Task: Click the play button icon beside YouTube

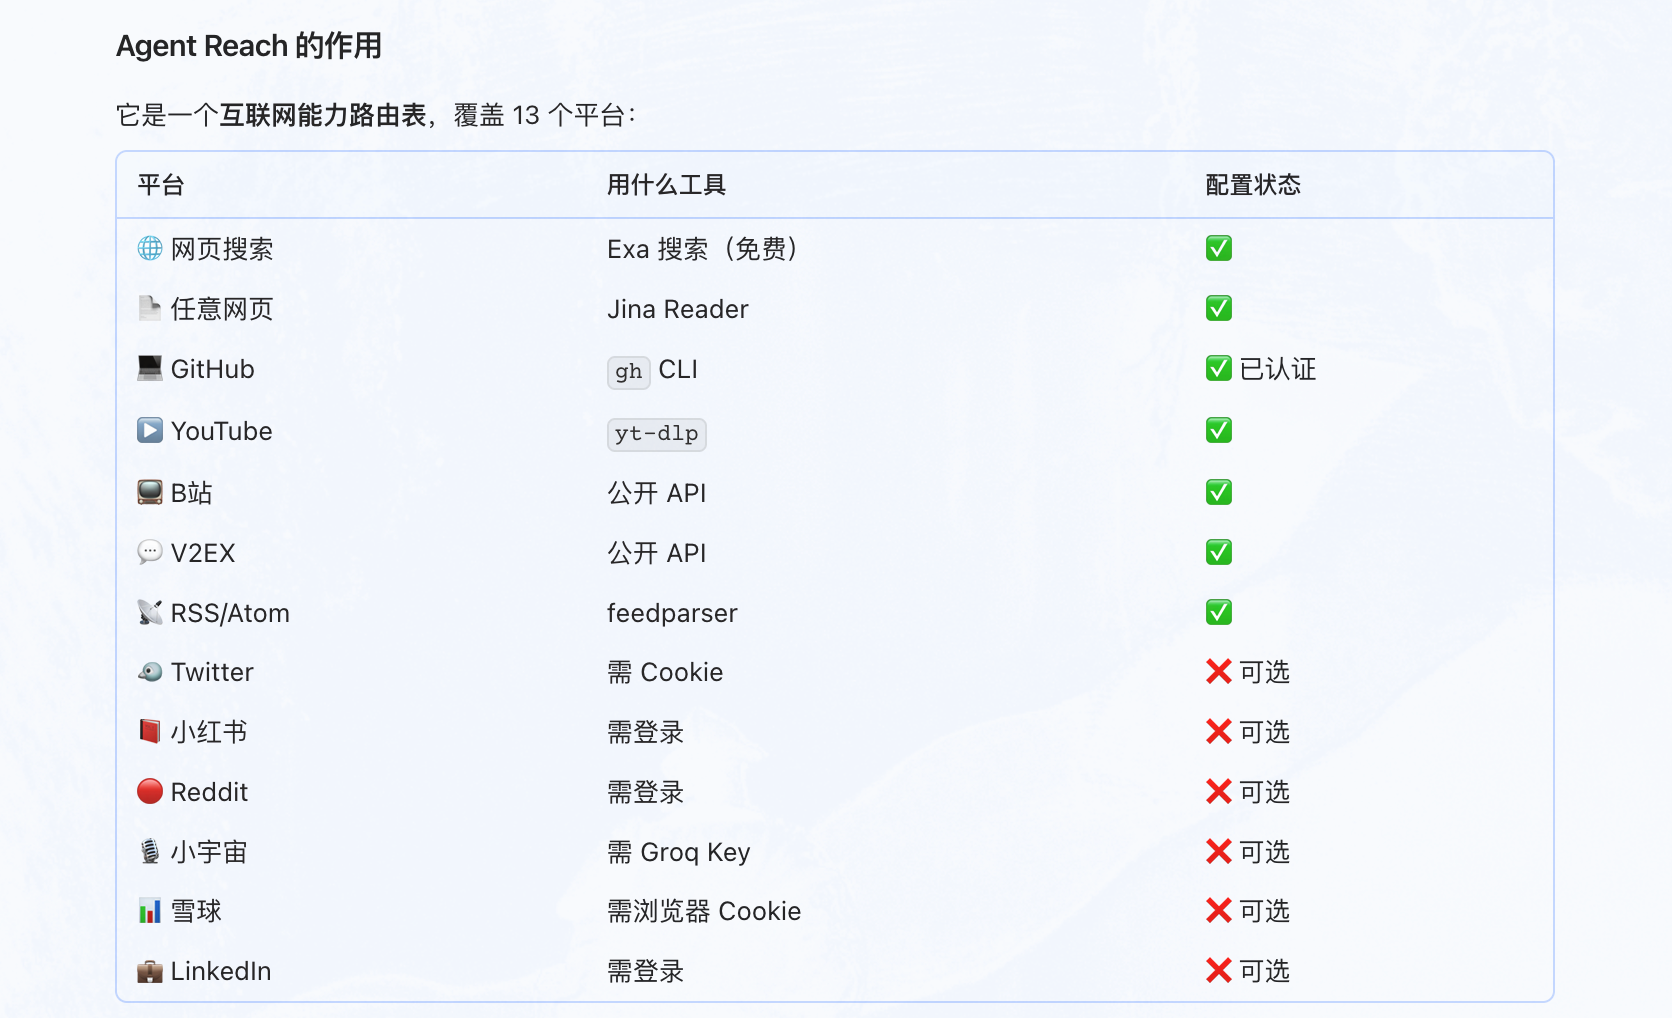Action: 150,430
